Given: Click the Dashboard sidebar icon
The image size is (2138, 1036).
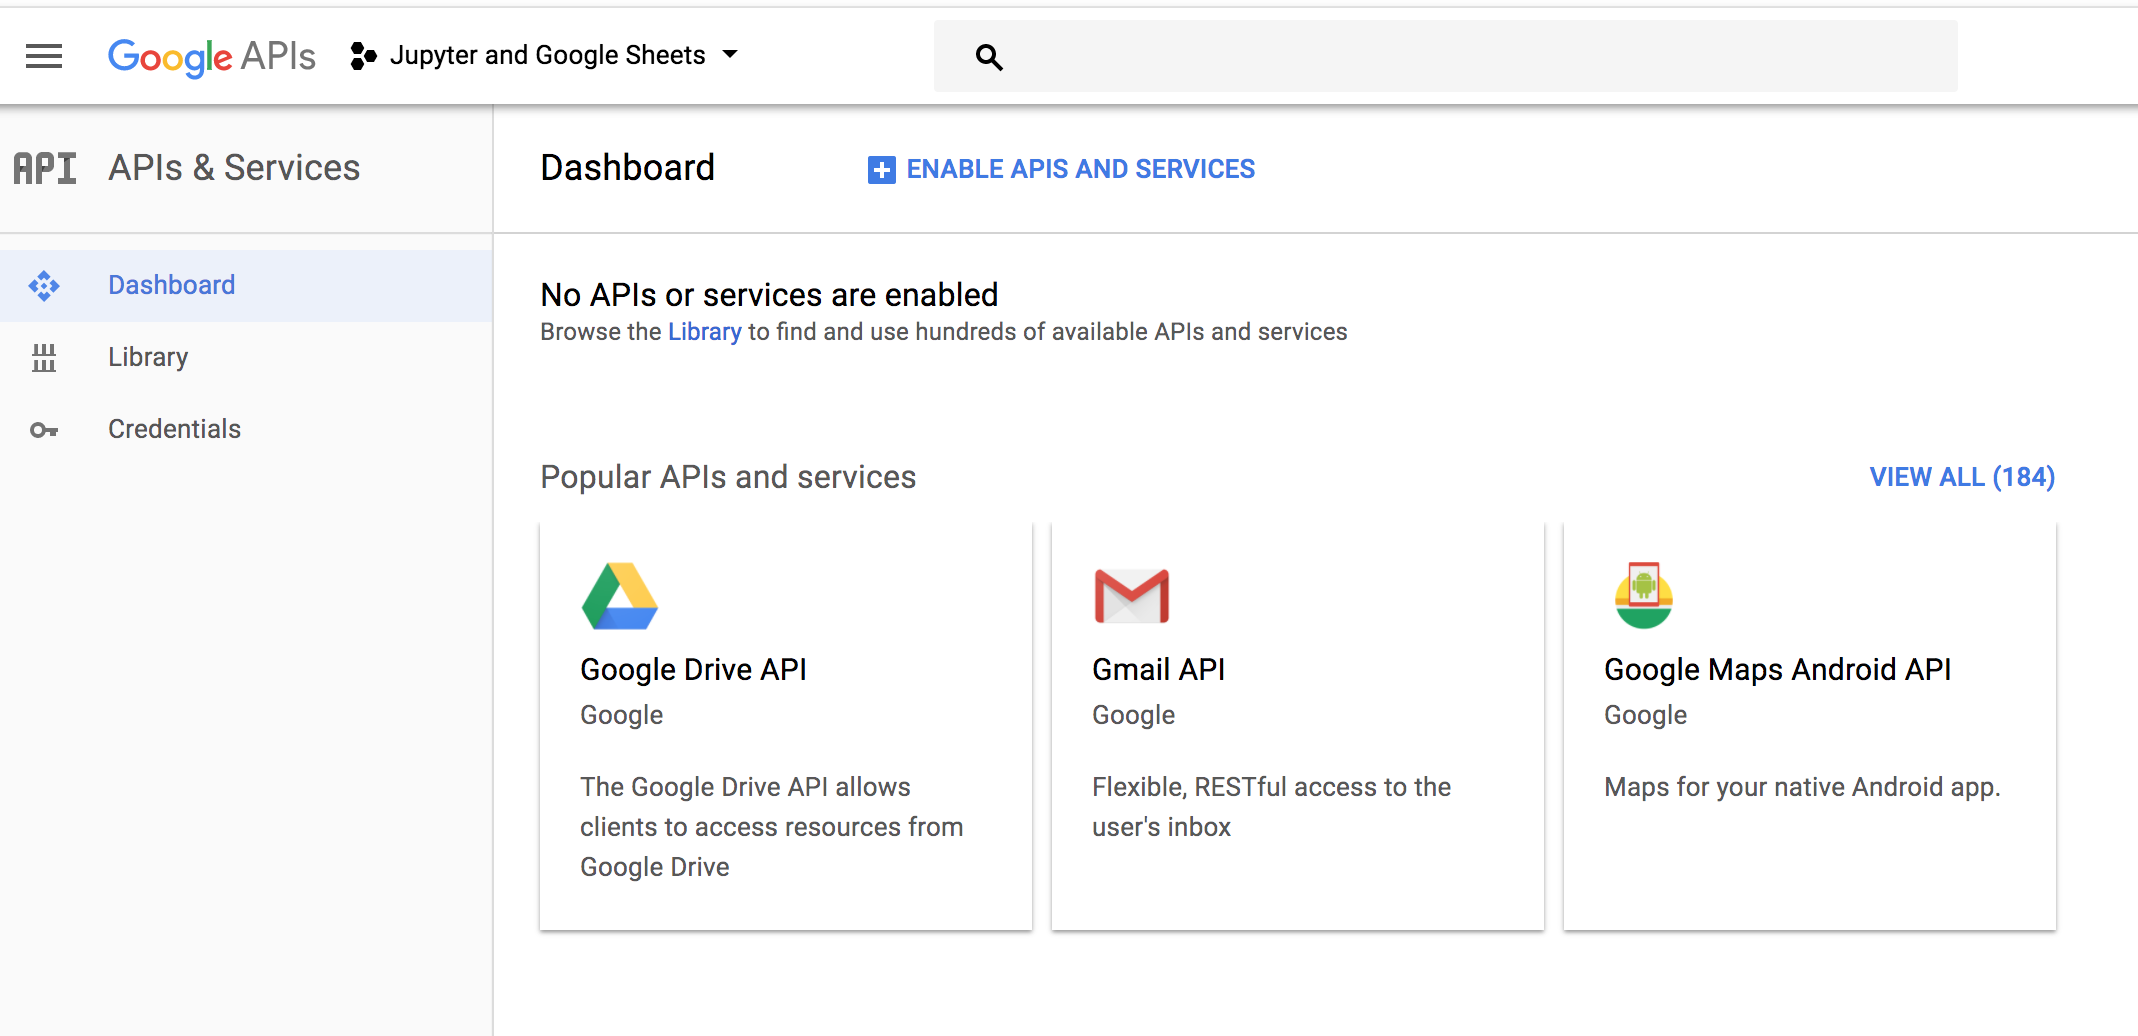Looking at the screenshot, I should click(44, 286).
